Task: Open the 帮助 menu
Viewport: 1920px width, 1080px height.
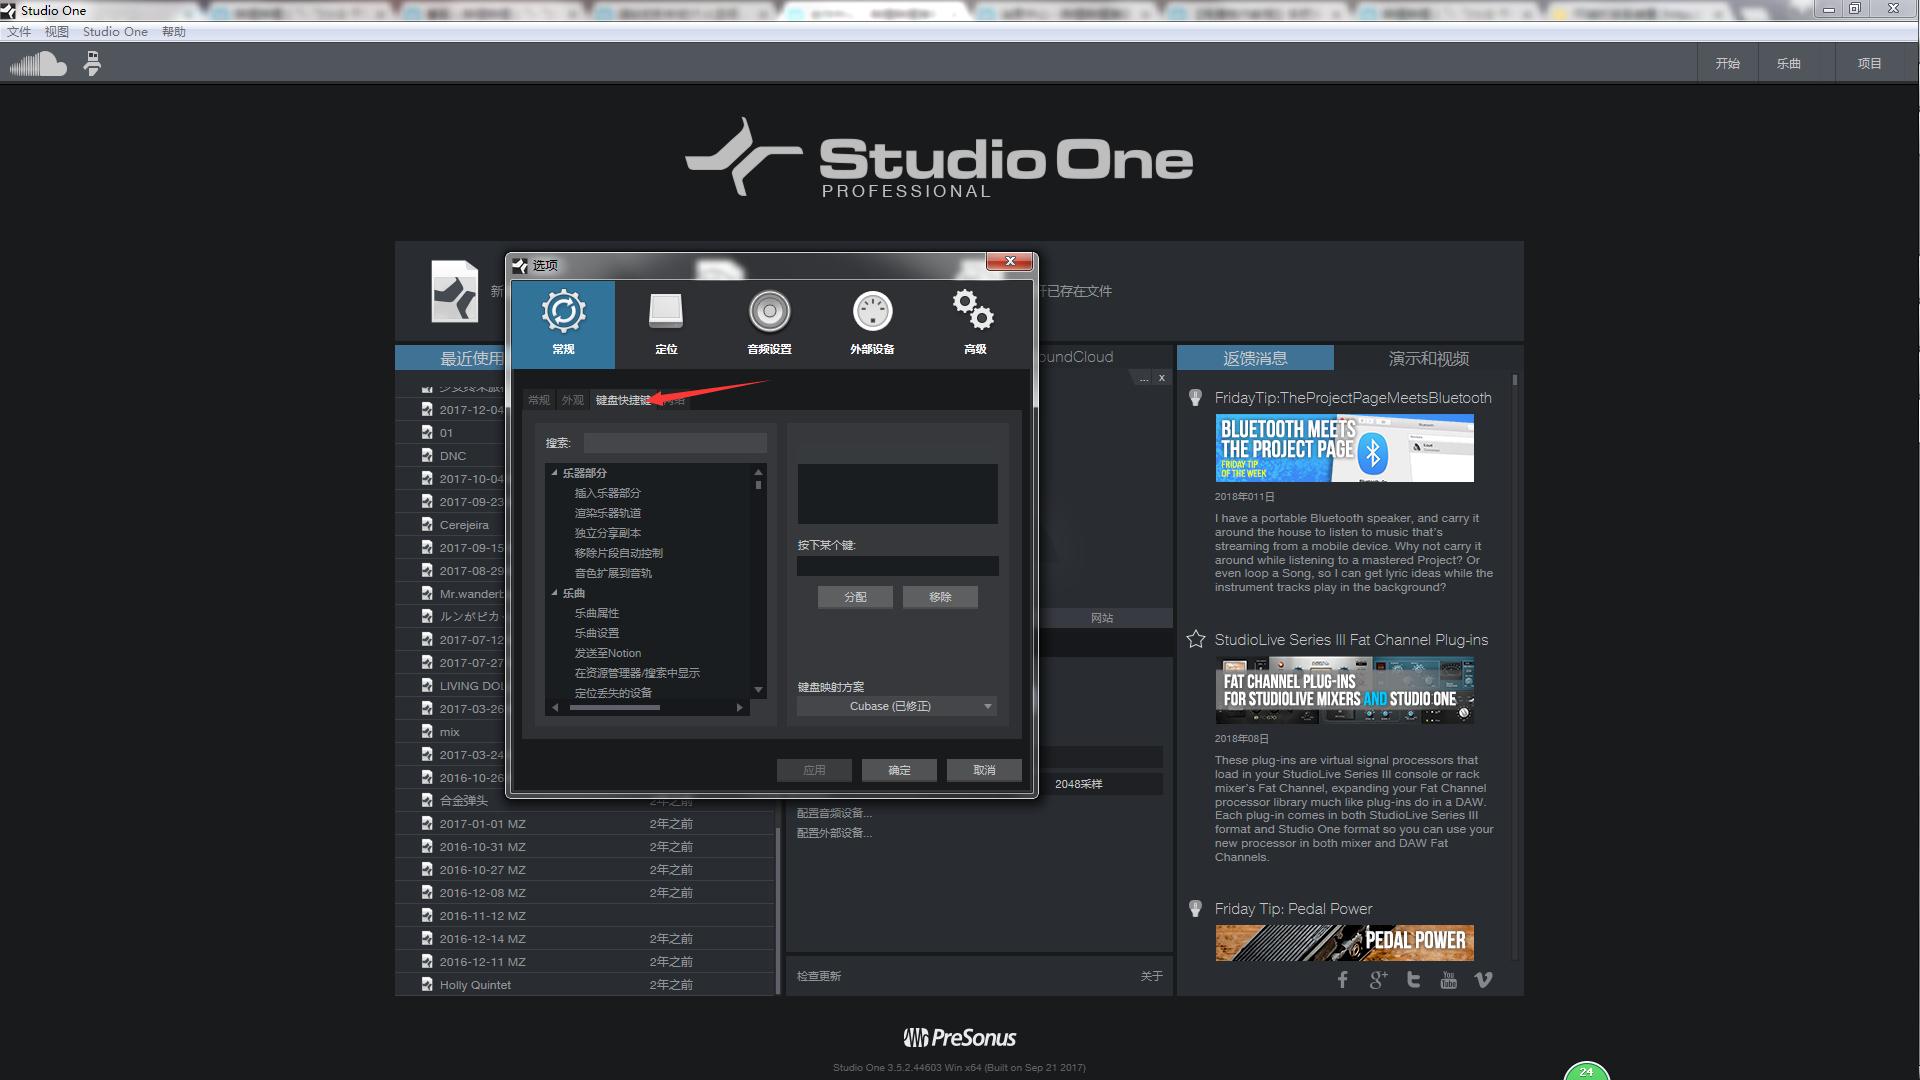Action: 174,31
